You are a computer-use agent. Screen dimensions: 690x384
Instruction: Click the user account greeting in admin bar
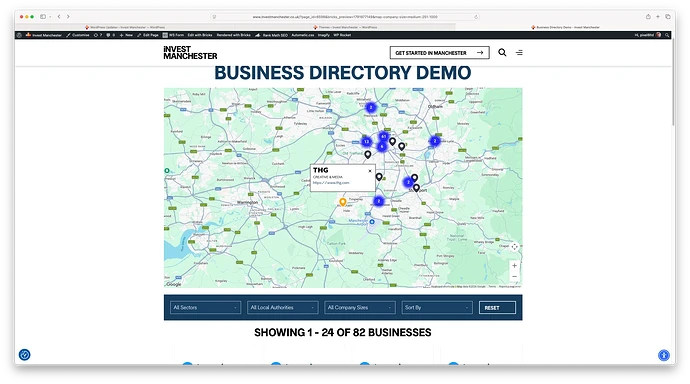(647, 35)
